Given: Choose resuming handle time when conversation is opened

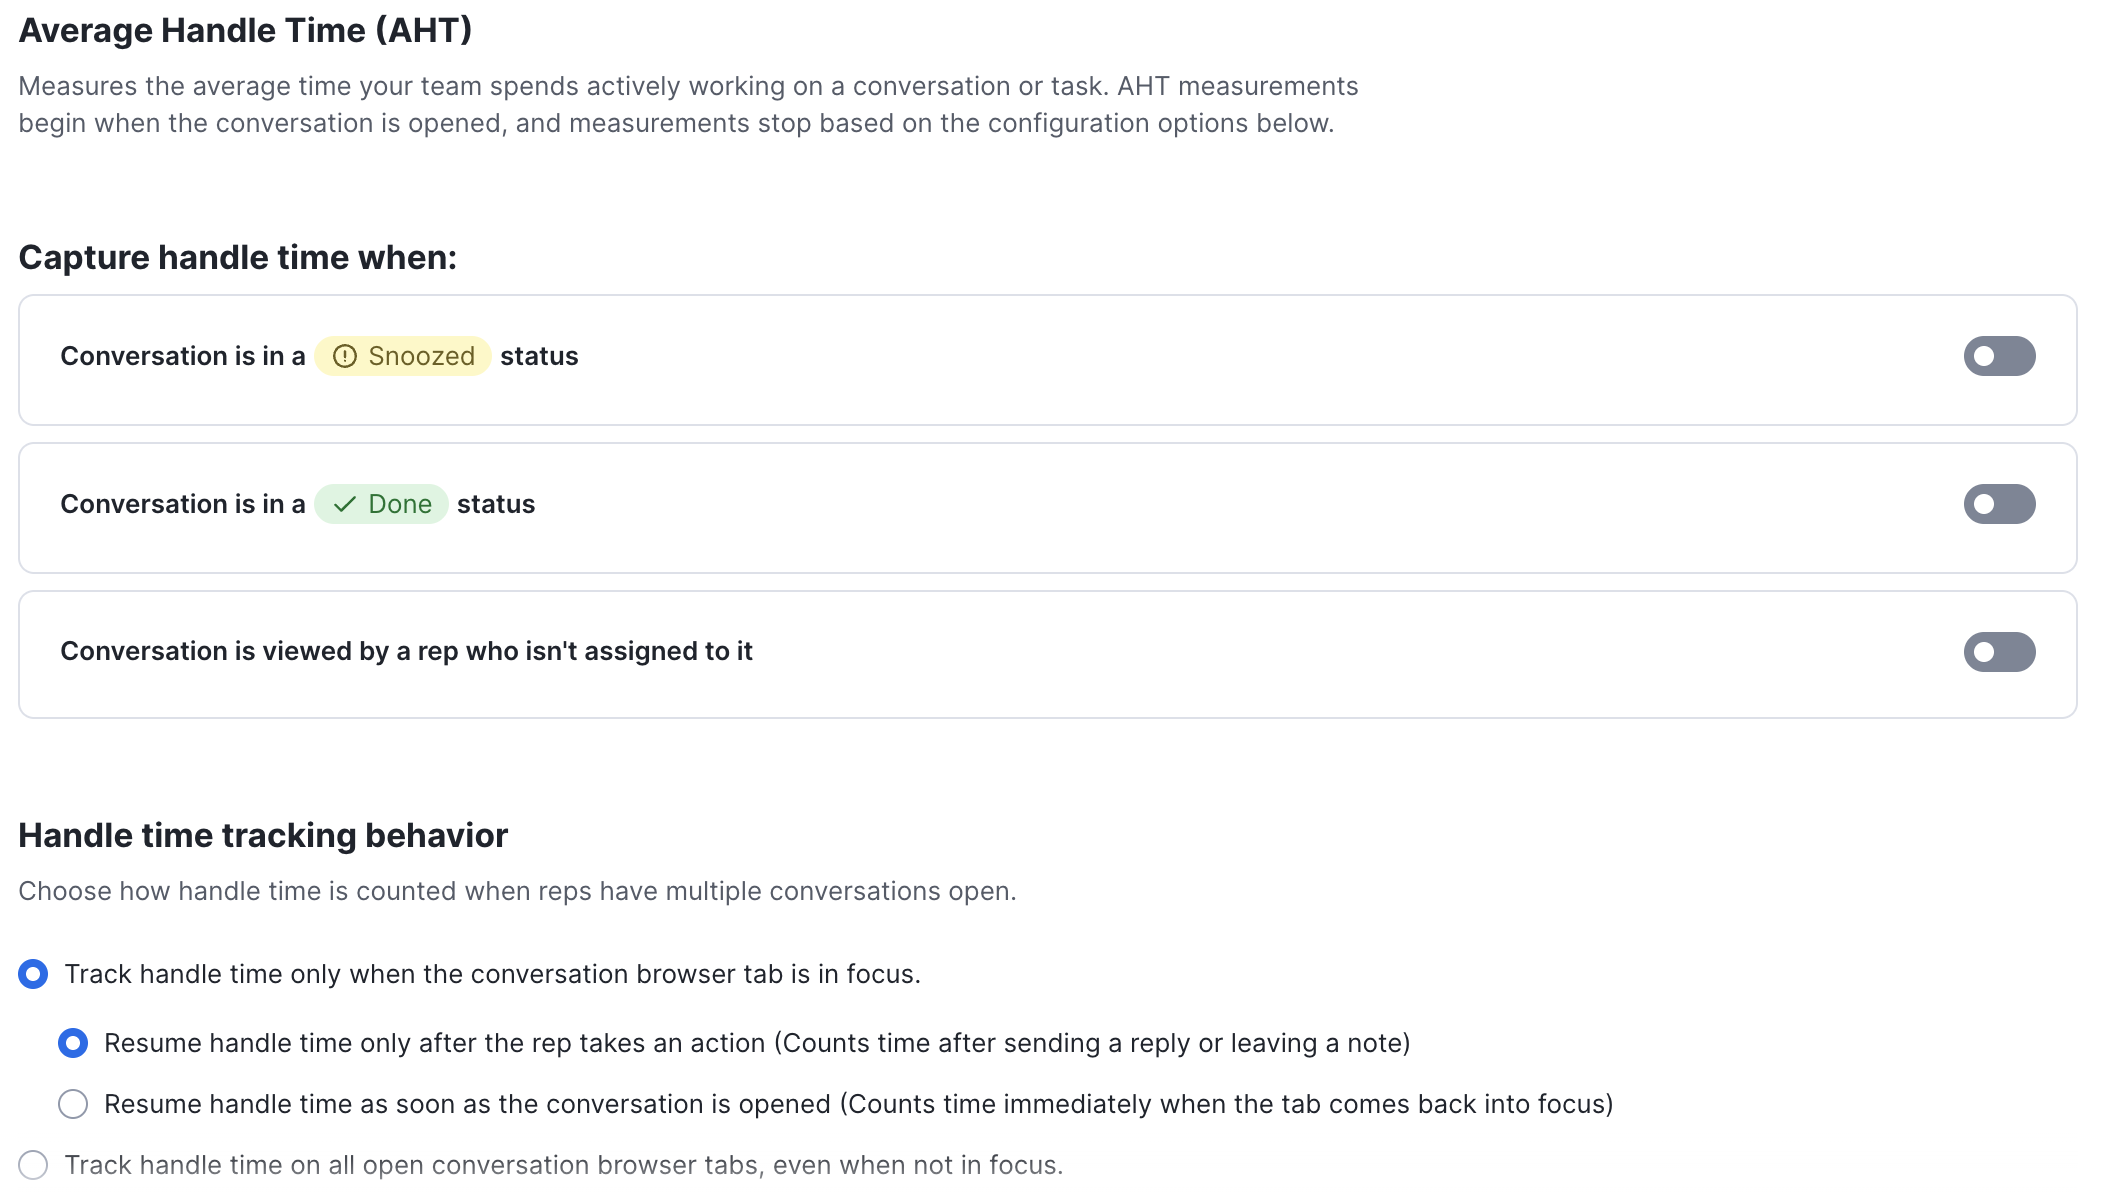Looking at the screenshot, I should tap(74, 1104).
